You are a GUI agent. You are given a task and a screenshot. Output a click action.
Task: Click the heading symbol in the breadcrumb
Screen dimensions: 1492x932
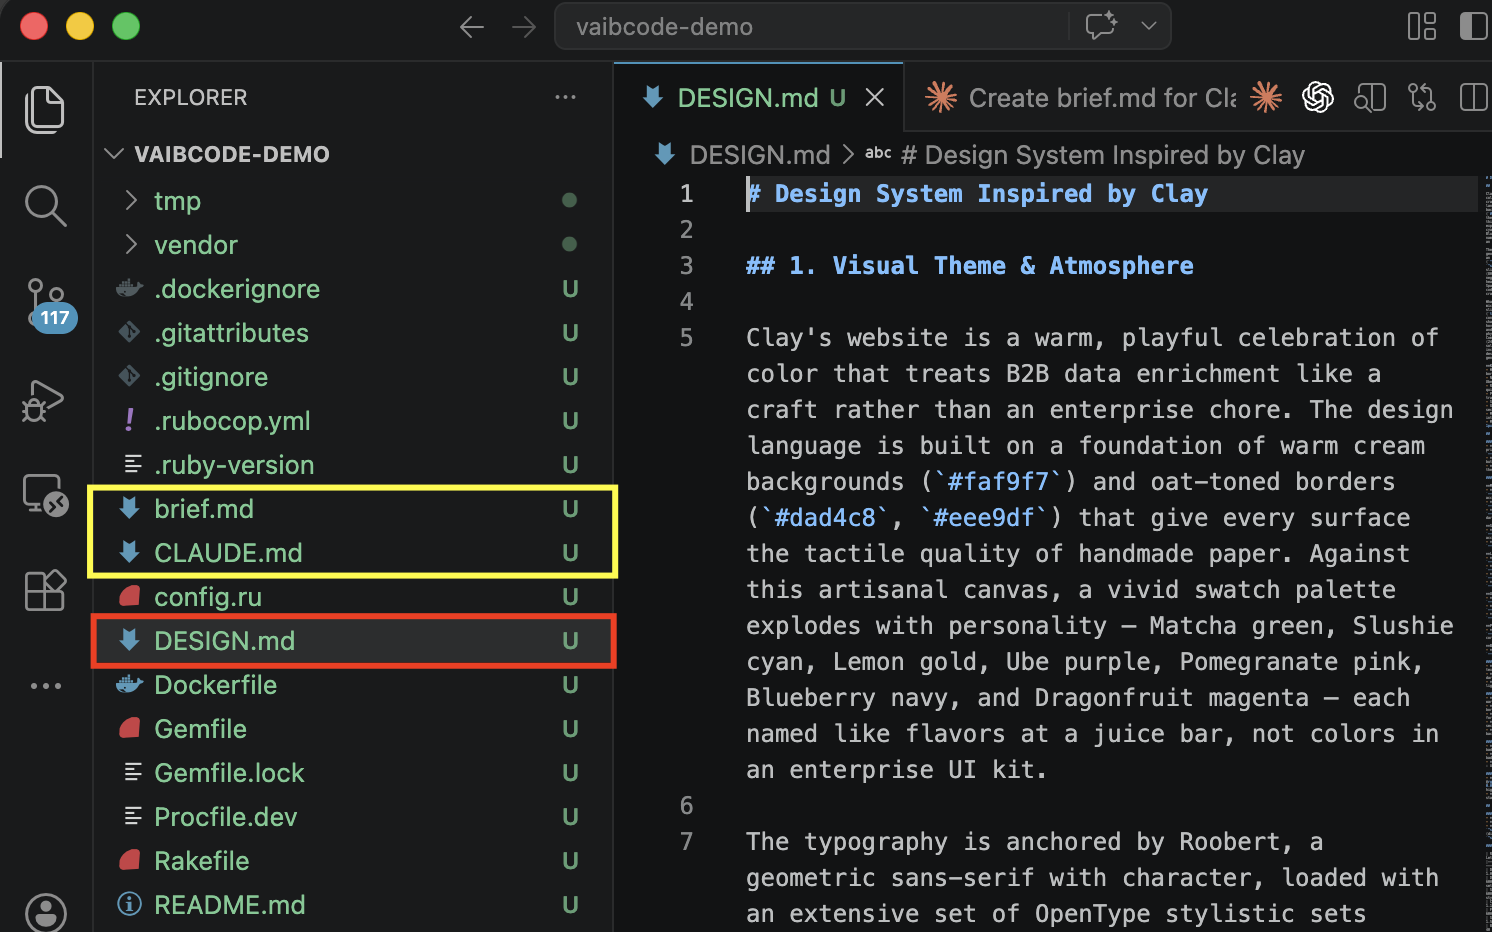[1103, 155]
